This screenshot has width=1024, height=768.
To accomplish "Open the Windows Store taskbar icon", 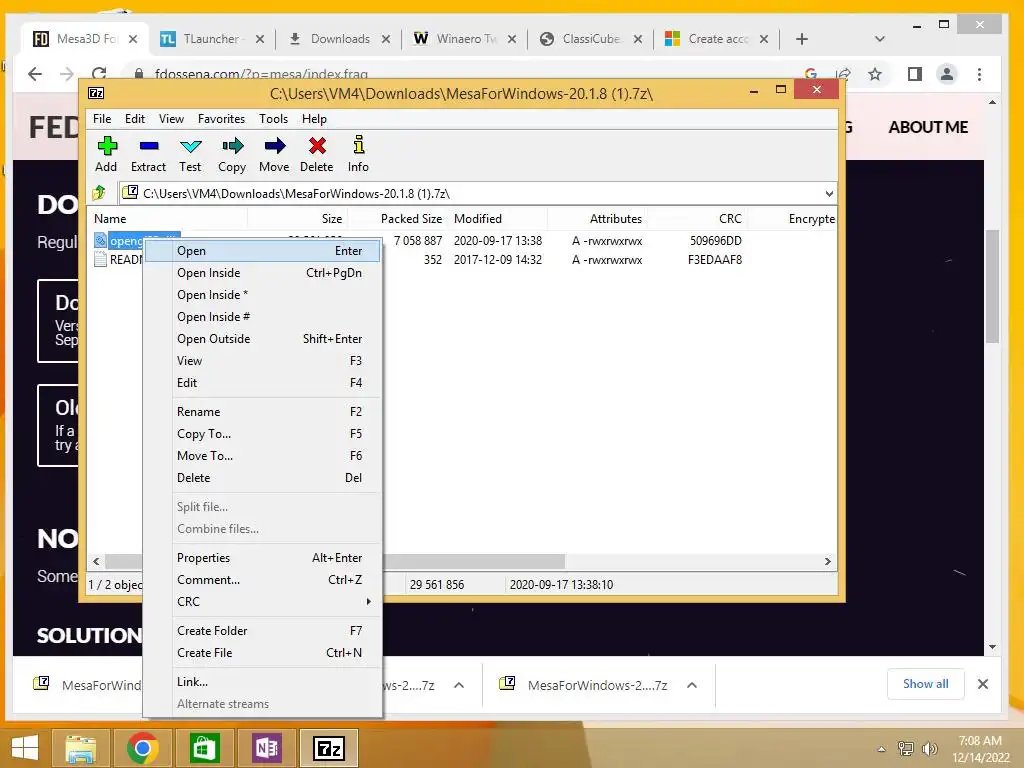I will (204, 748).
